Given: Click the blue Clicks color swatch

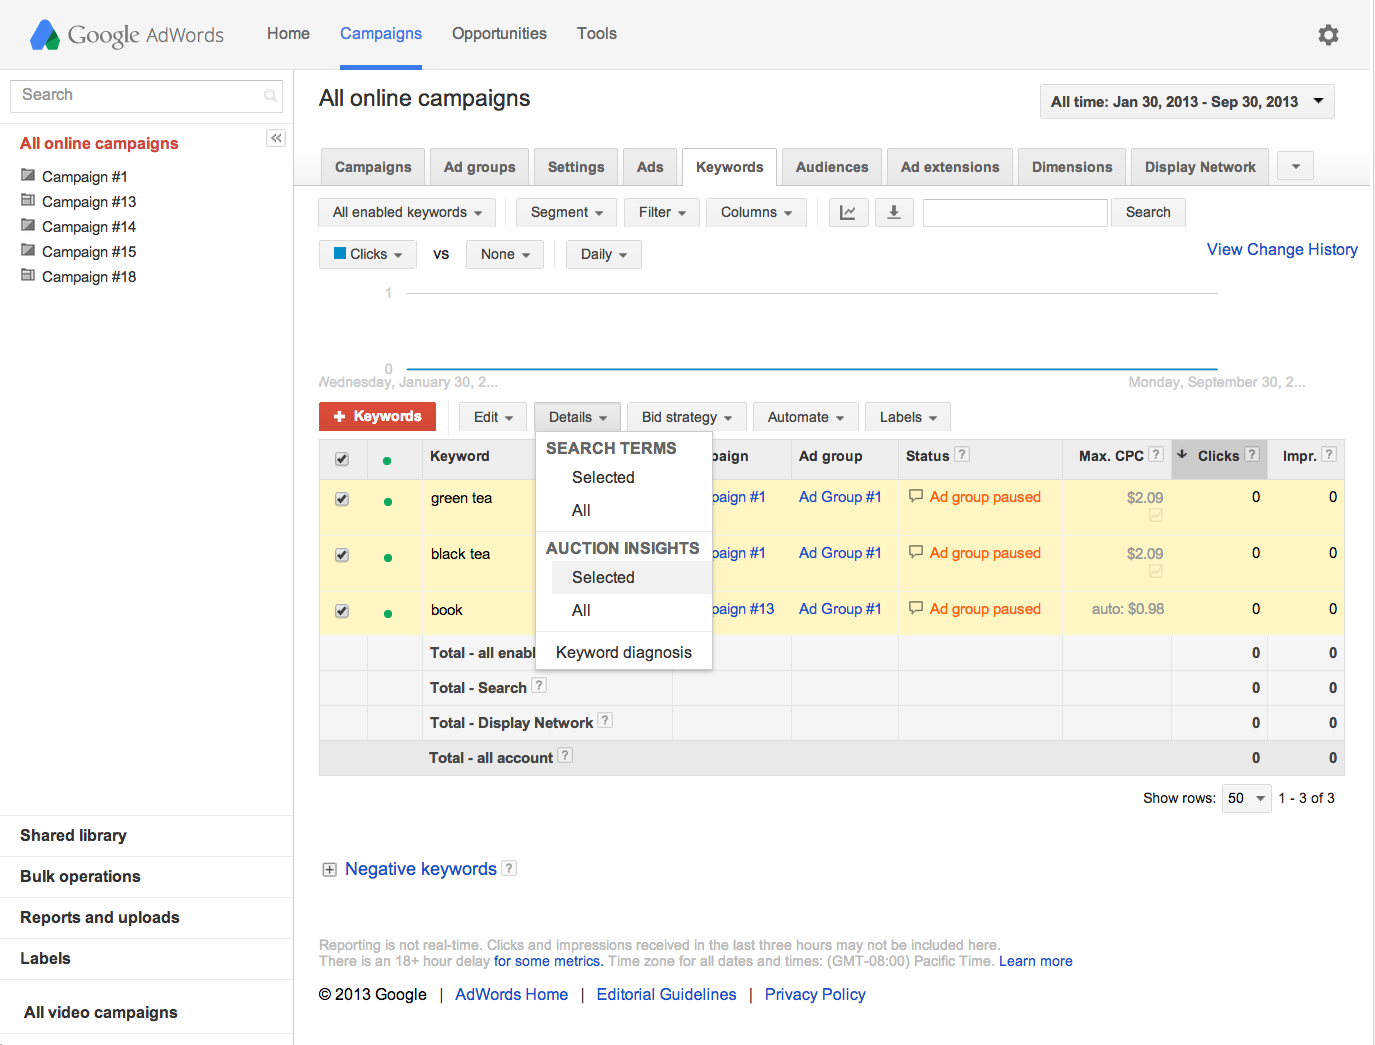Looking at the screenshot, I should pos(340,254).
